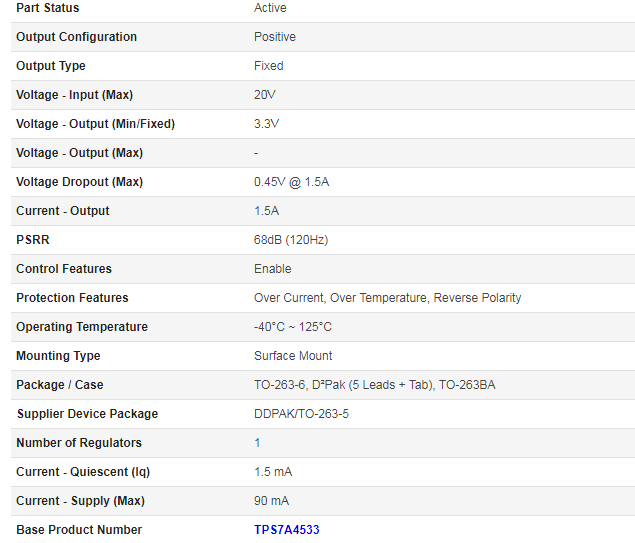Select the Operating Temperature range value
The width and height of the screenshot is (635, 543).
[293, 327]
